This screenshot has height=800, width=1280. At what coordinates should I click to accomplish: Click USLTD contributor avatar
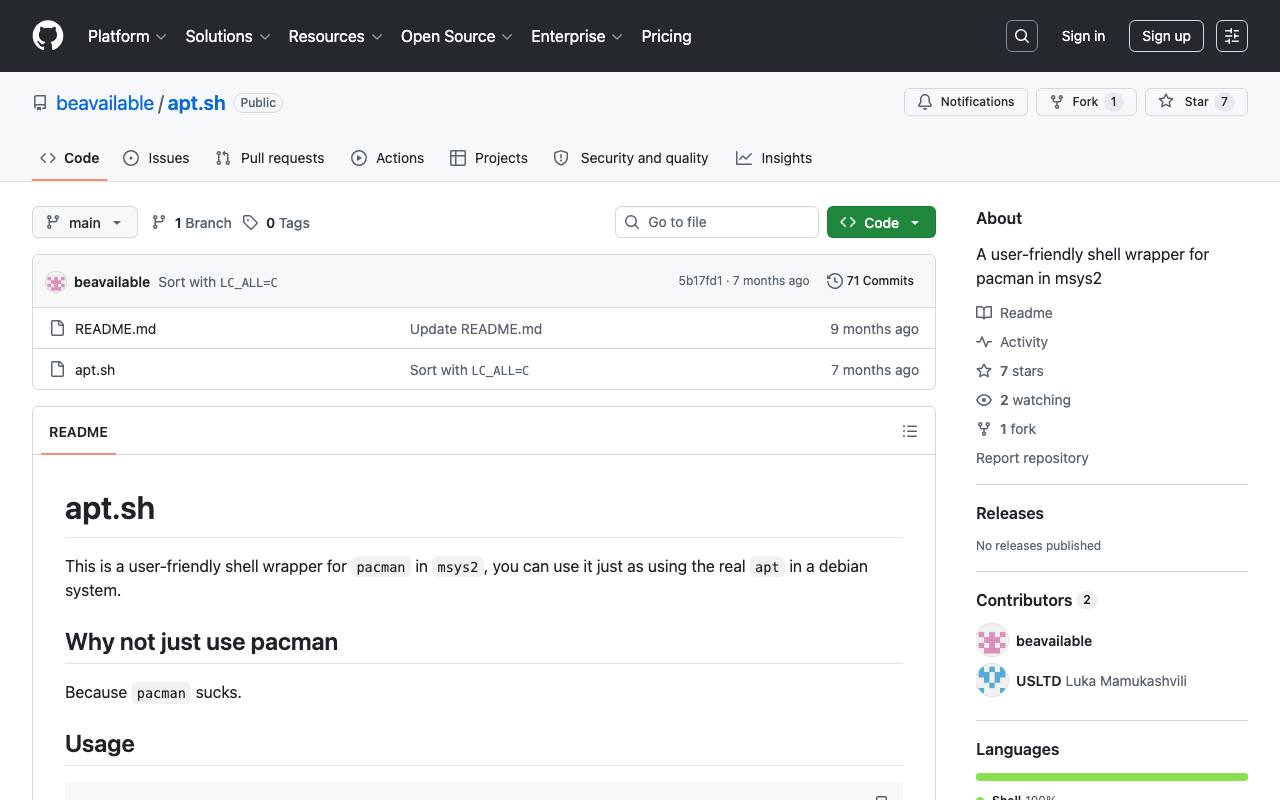click(992, 680)
